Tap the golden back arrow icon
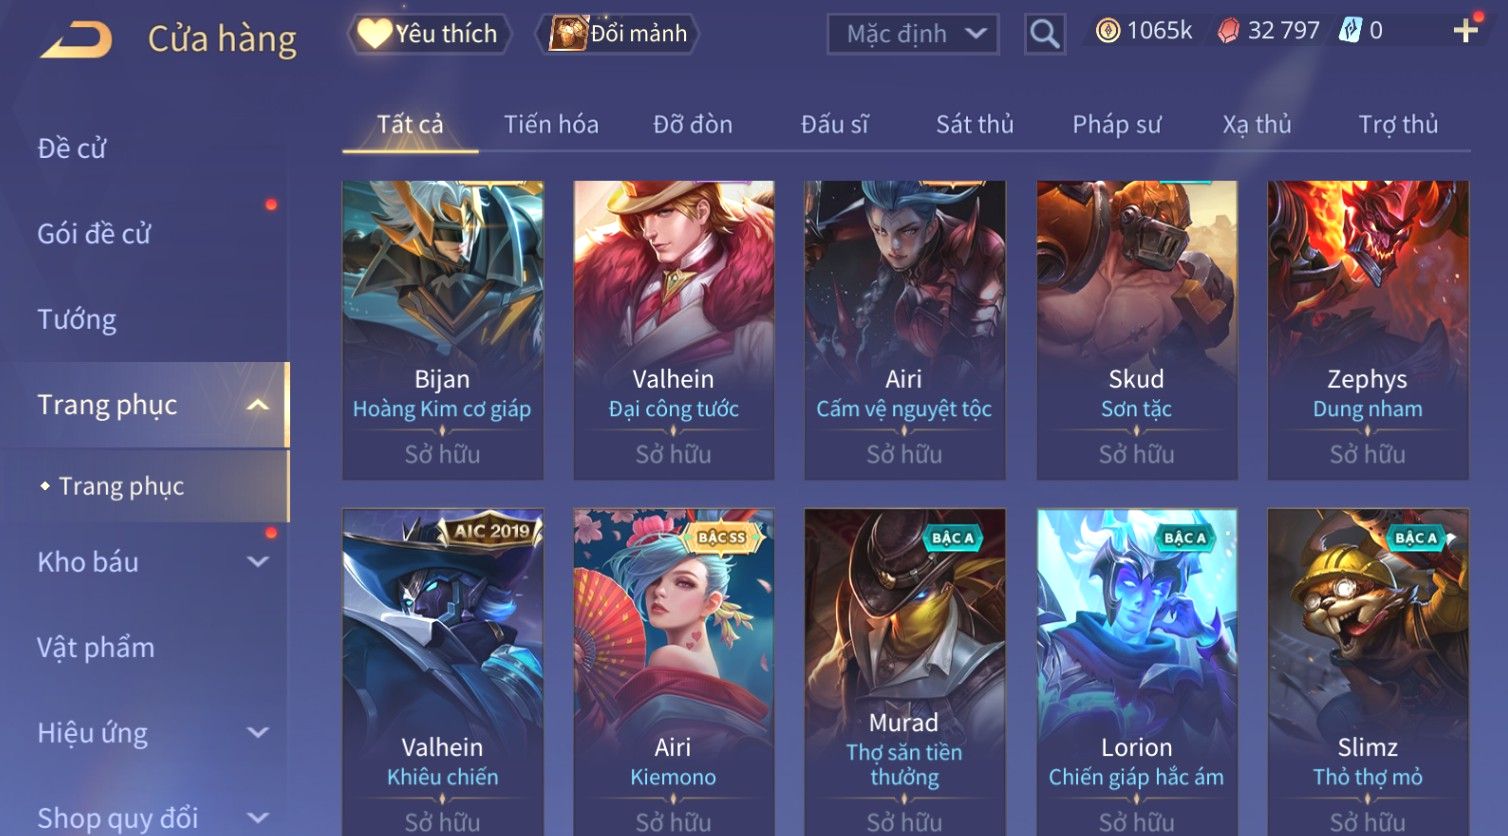Image resolution: width=1508 pixels, height=836 pixels. [76, 40]
